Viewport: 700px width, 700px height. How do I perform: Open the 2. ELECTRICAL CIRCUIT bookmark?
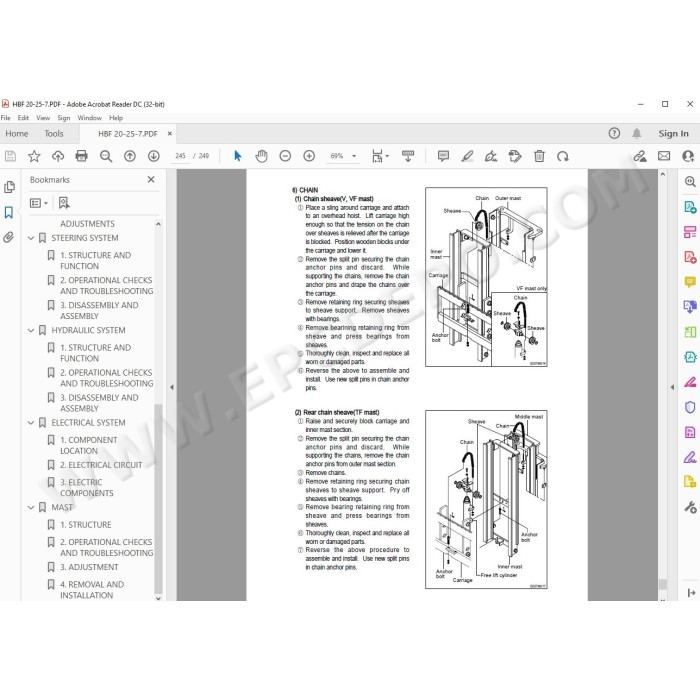pos(101,465)
